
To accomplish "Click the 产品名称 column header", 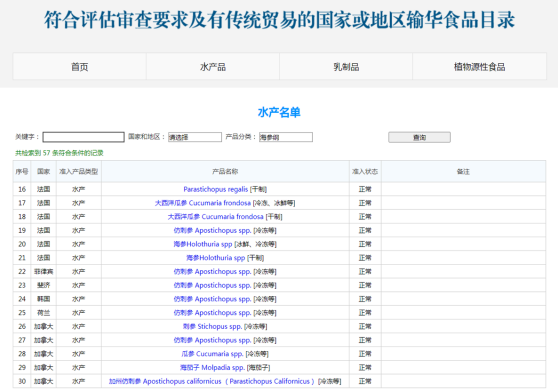I will tap(225, 171).
